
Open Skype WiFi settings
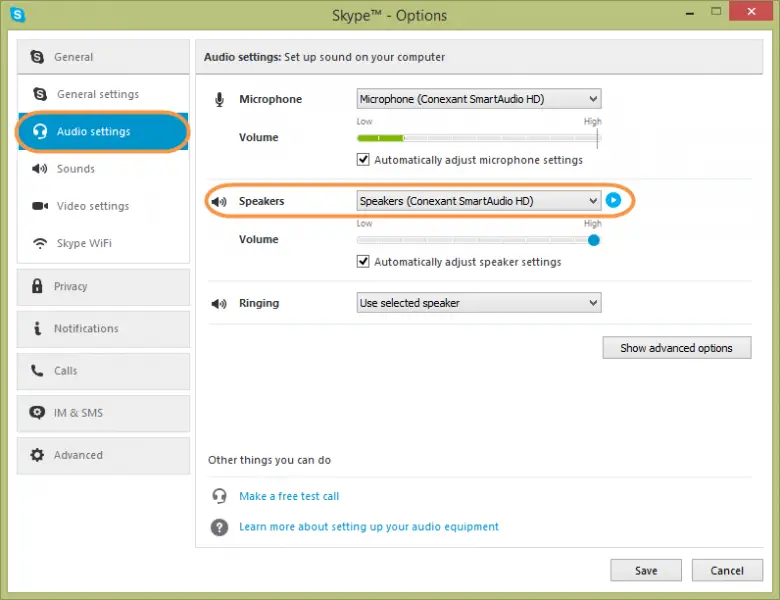click(103, 243)
